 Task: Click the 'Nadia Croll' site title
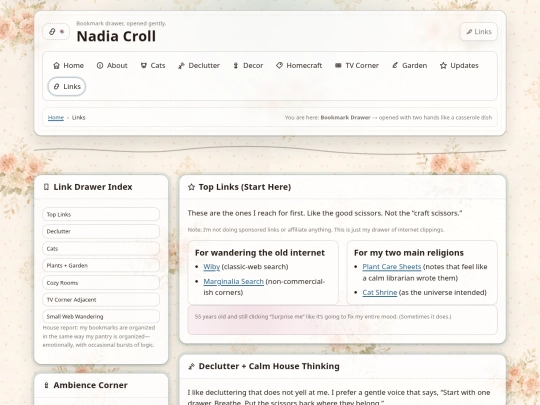coord(116,36)
